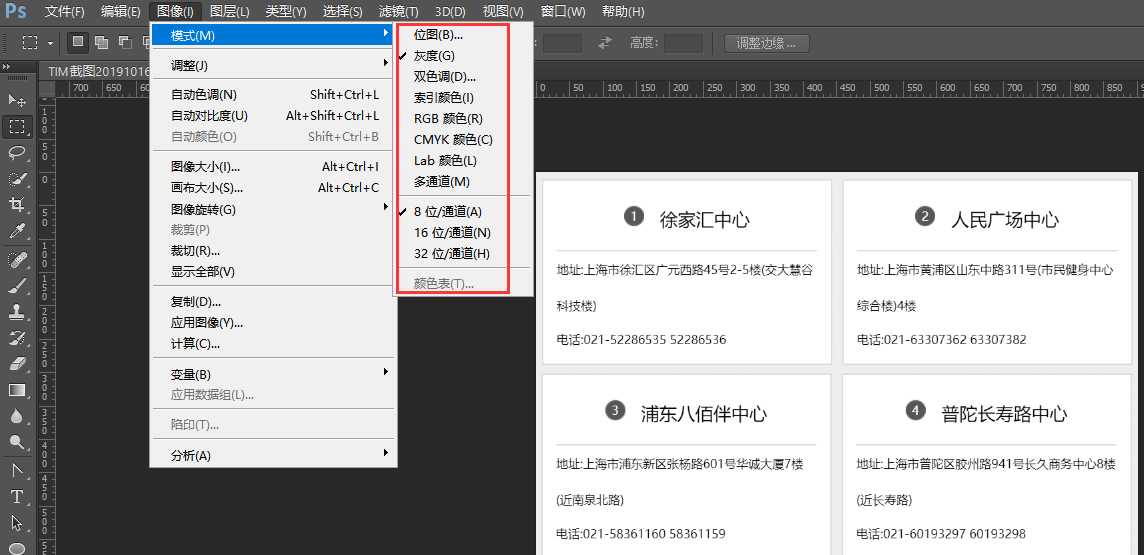Open the 窗口(W) menu
The width and height of the screenshot is (1144, 555).
point(563,12)
